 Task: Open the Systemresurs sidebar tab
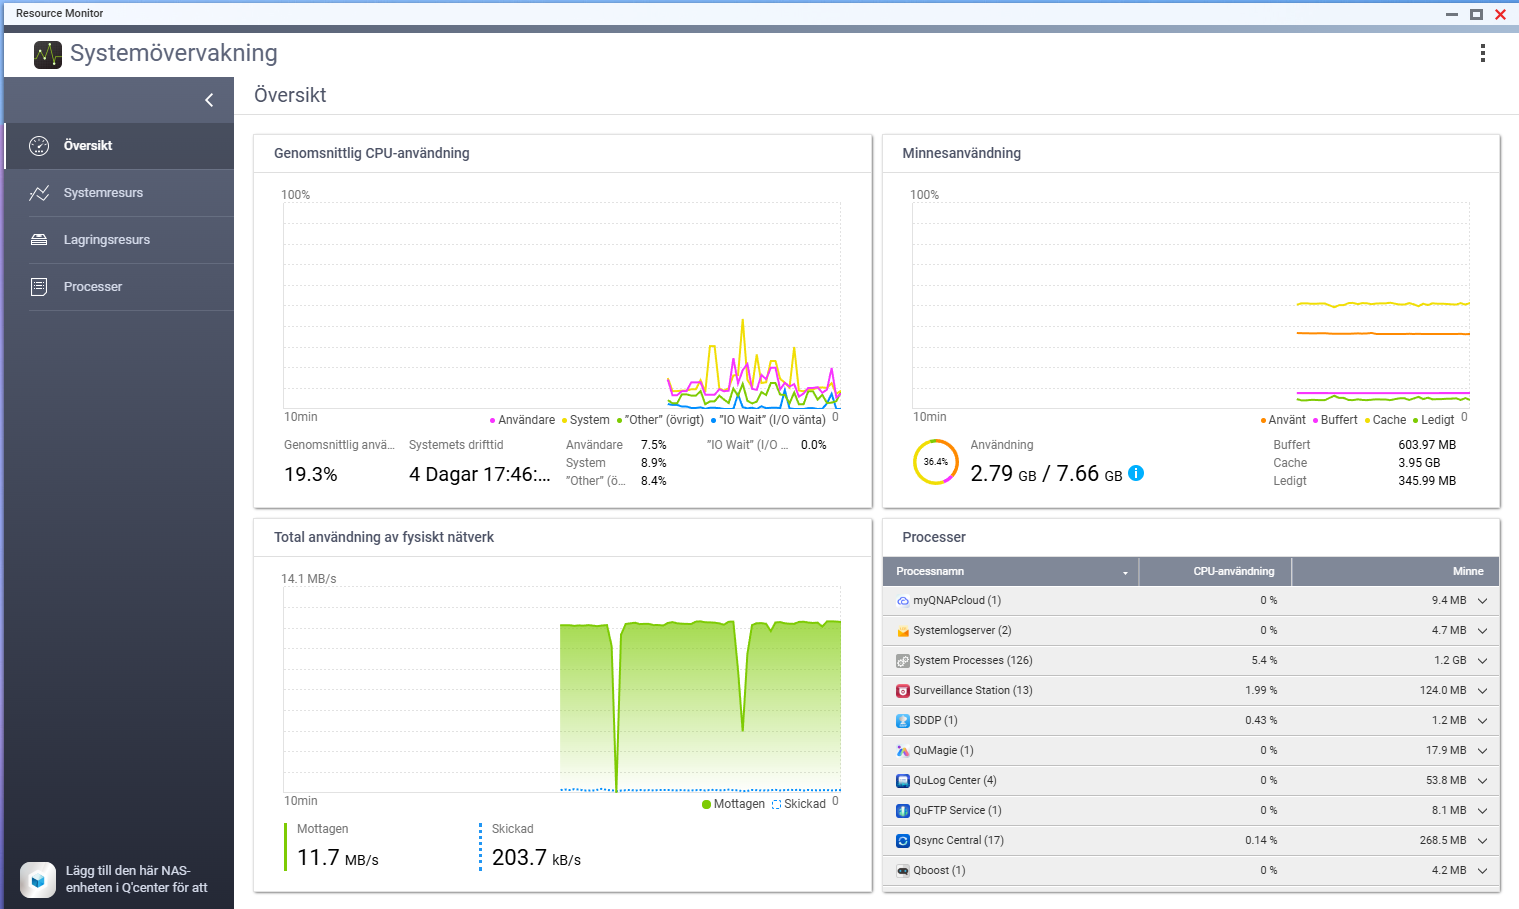pos(103,193)
